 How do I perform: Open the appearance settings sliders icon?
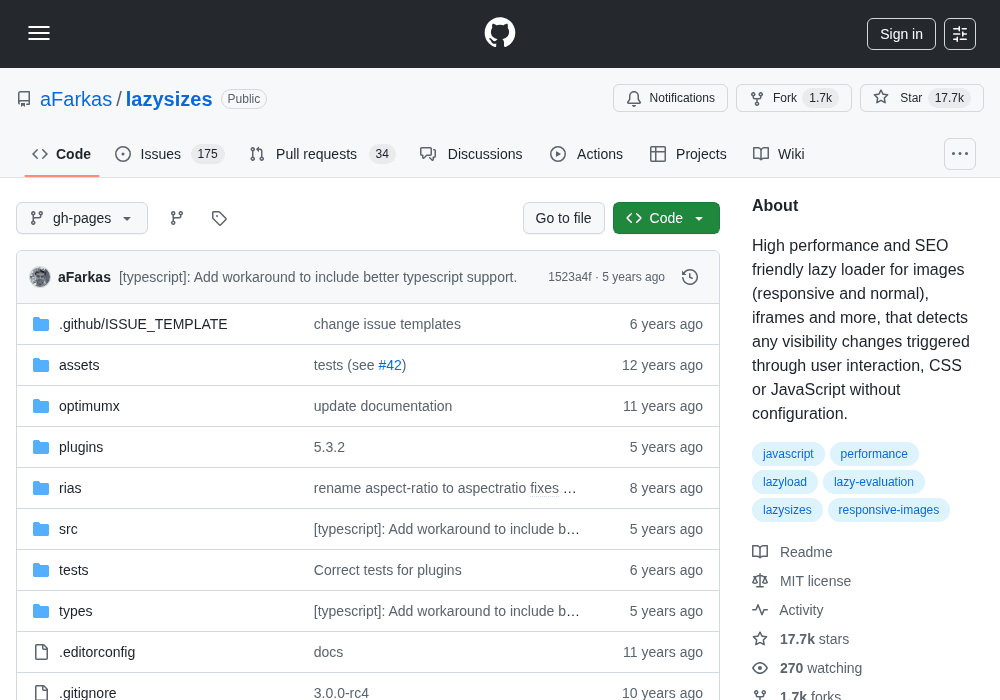pos(960,34)
